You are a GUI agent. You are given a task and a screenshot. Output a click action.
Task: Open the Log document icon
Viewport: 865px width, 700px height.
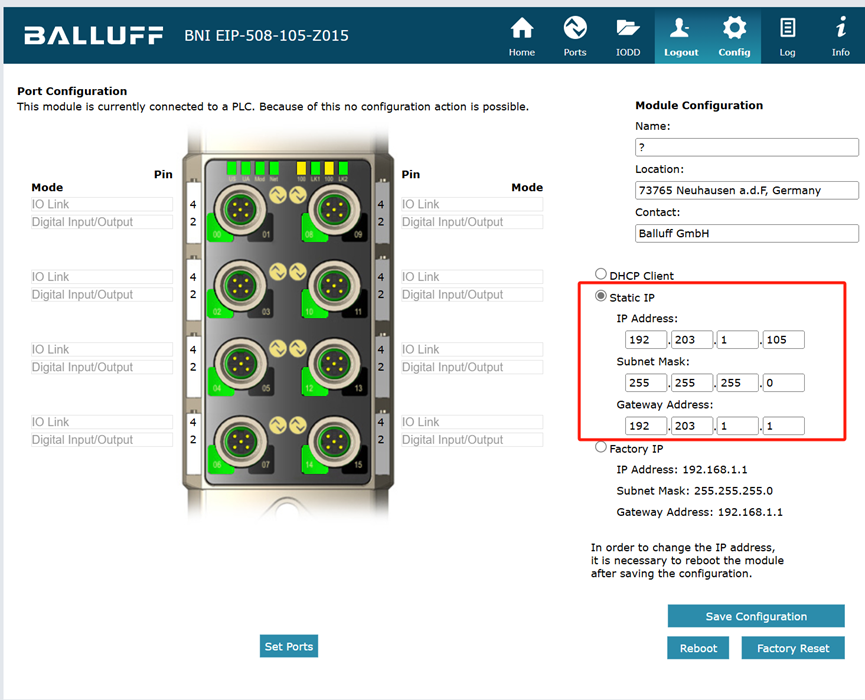point(787,28)
